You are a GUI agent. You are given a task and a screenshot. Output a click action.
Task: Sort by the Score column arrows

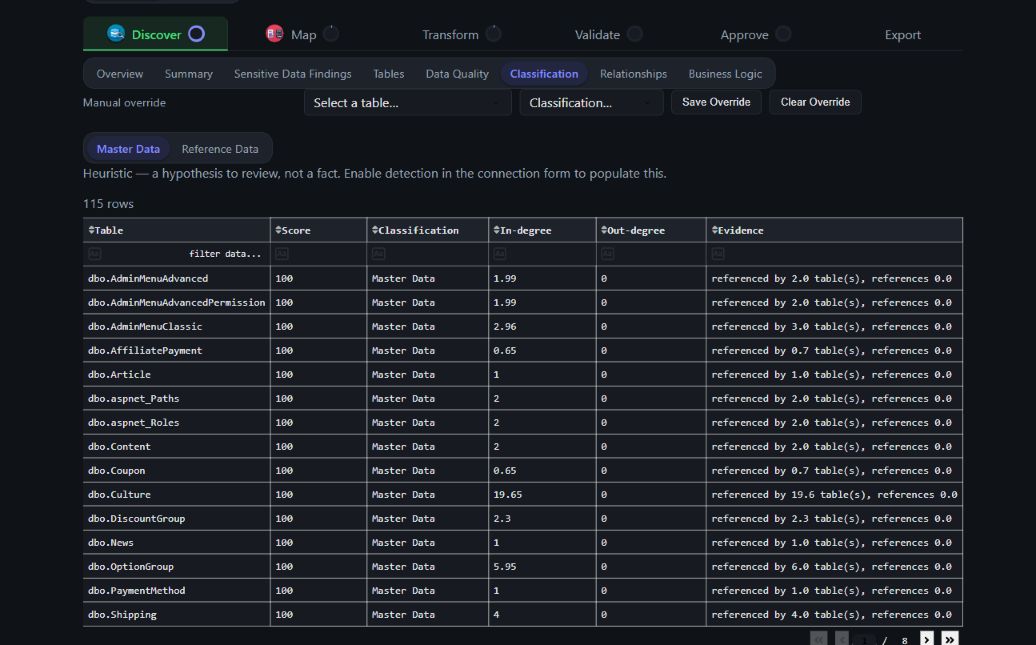(278, 230)
